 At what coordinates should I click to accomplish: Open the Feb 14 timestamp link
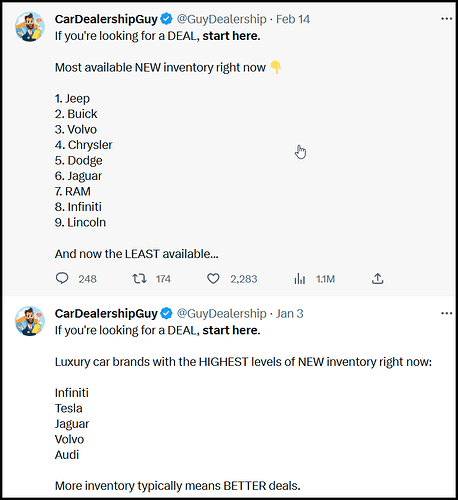coord(293,19)
